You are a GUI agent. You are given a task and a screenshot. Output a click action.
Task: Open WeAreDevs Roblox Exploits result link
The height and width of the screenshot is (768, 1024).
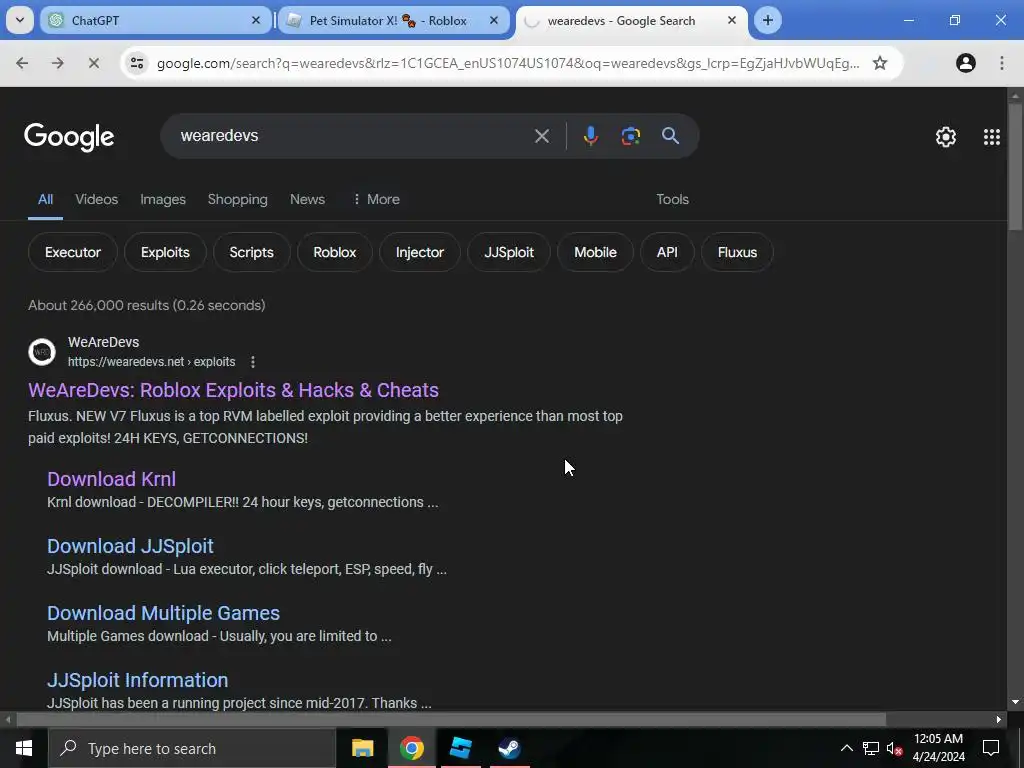[233, 390]
